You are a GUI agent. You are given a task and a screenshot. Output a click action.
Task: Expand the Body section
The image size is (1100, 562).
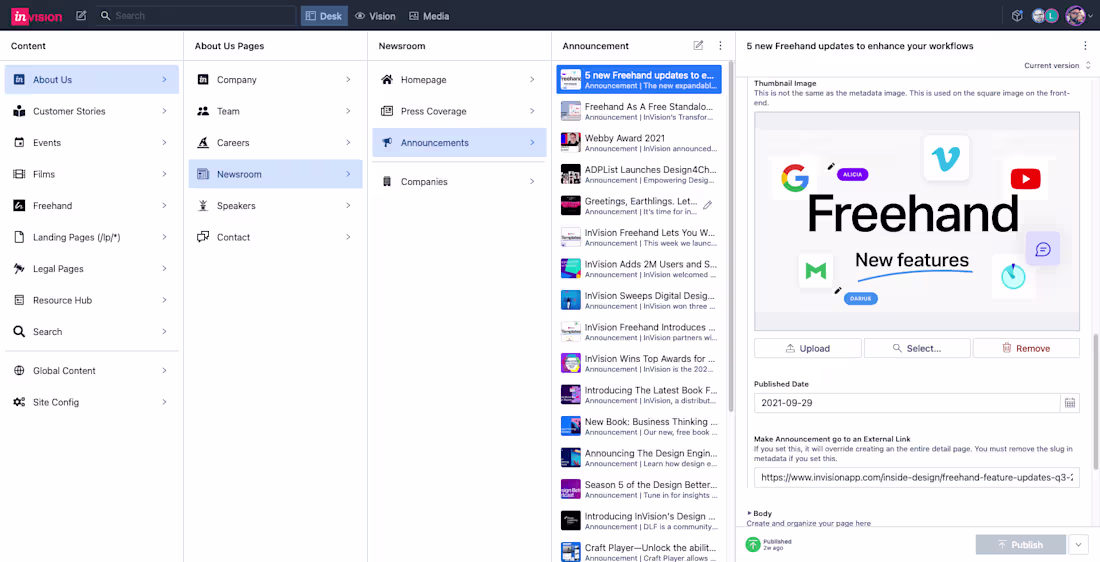(759, 514)
